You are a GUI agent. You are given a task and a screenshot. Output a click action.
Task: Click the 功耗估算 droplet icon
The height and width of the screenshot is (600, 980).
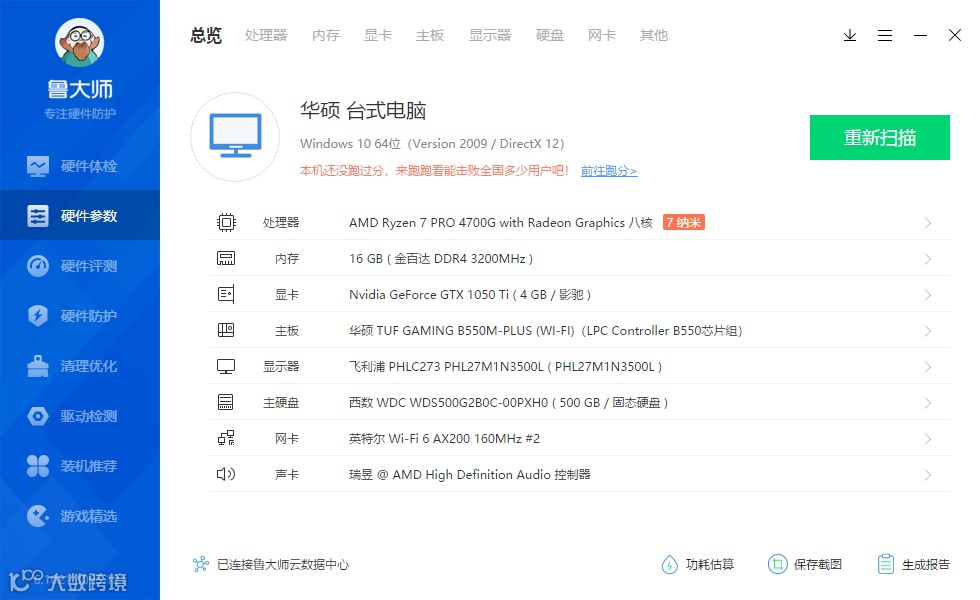coord(669,564)
